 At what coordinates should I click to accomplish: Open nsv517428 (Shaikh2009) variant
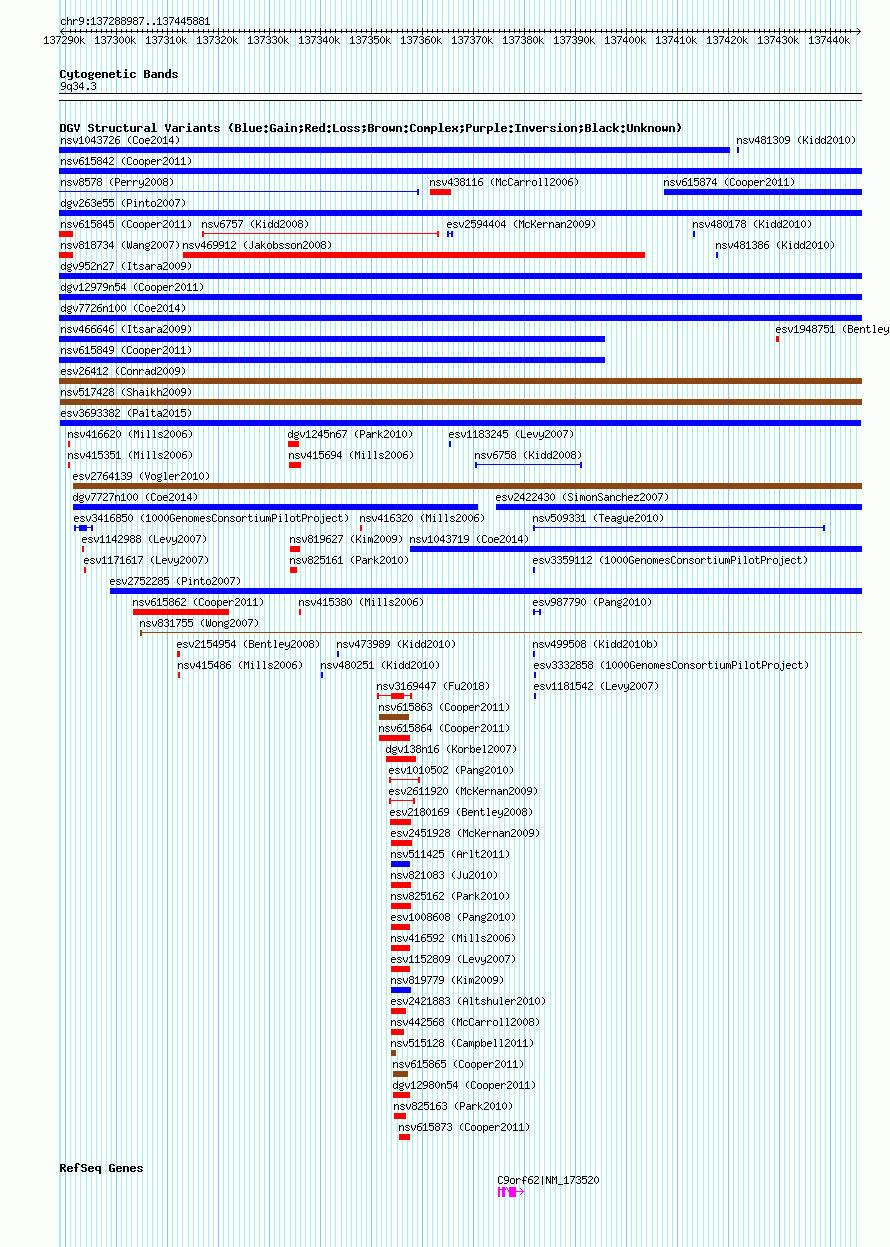126,393
